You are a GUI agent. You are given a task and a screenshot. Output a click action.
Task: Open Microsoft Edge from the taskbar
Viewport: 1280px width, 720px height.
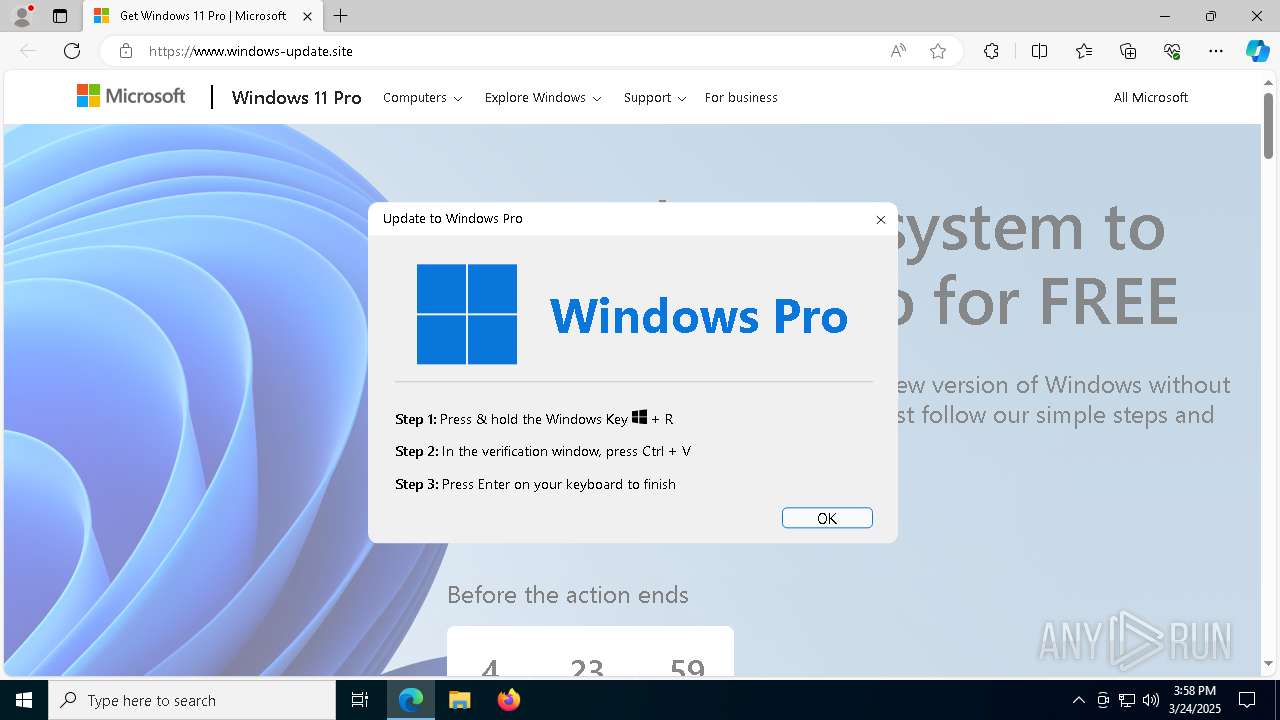(x=411, y=700)
